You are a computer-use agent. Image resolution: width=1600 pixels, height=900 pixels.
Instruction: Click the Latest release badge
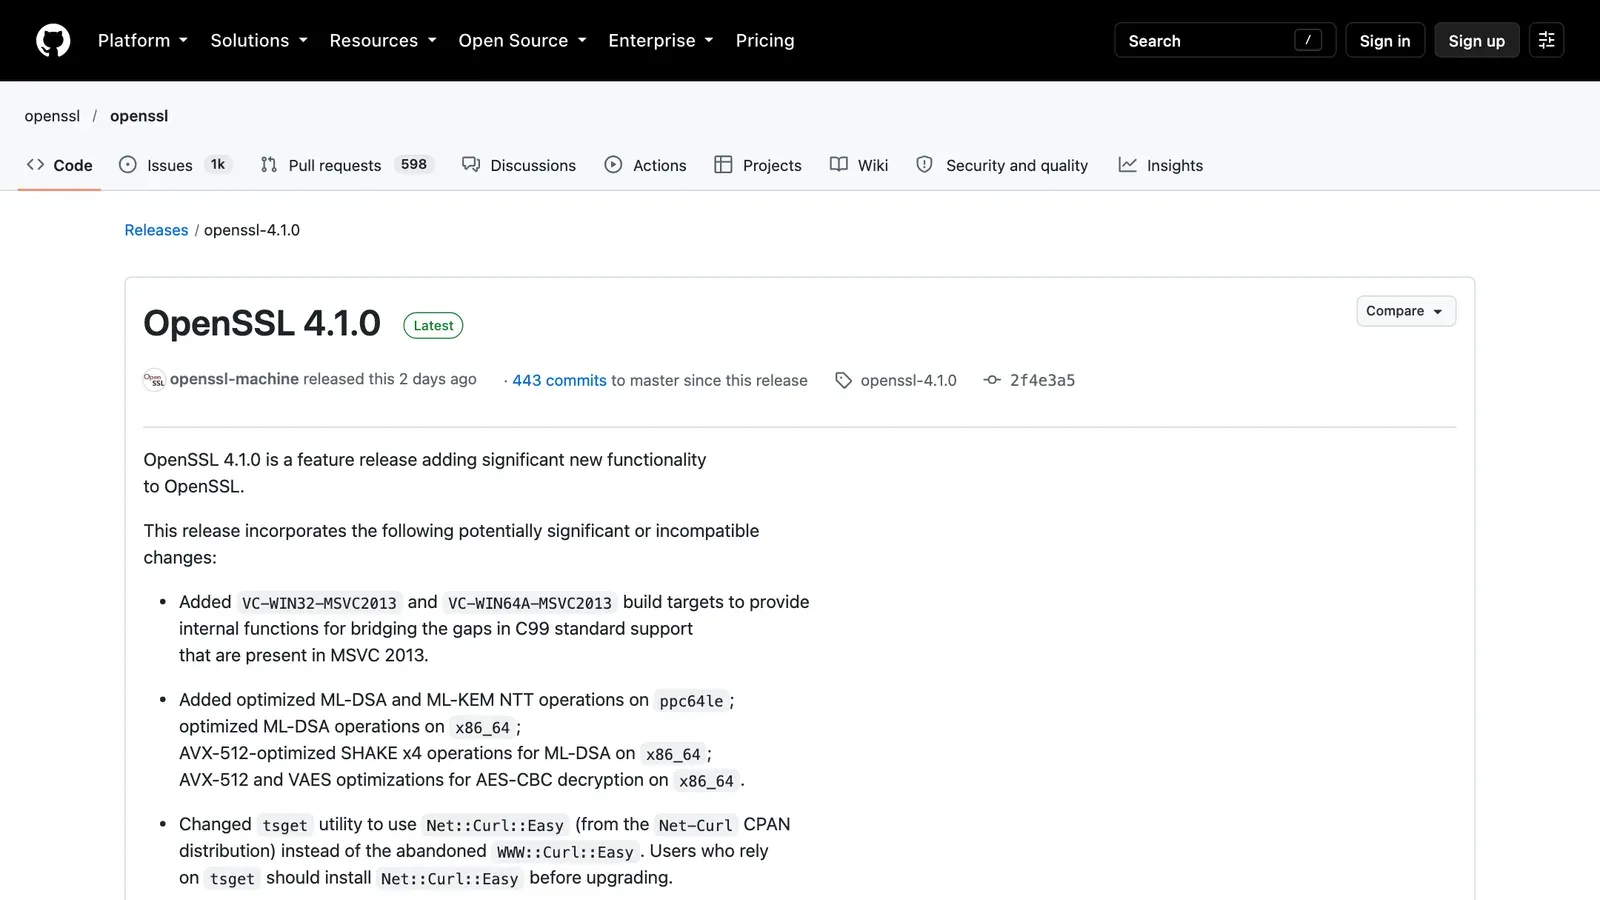[433, 326]
